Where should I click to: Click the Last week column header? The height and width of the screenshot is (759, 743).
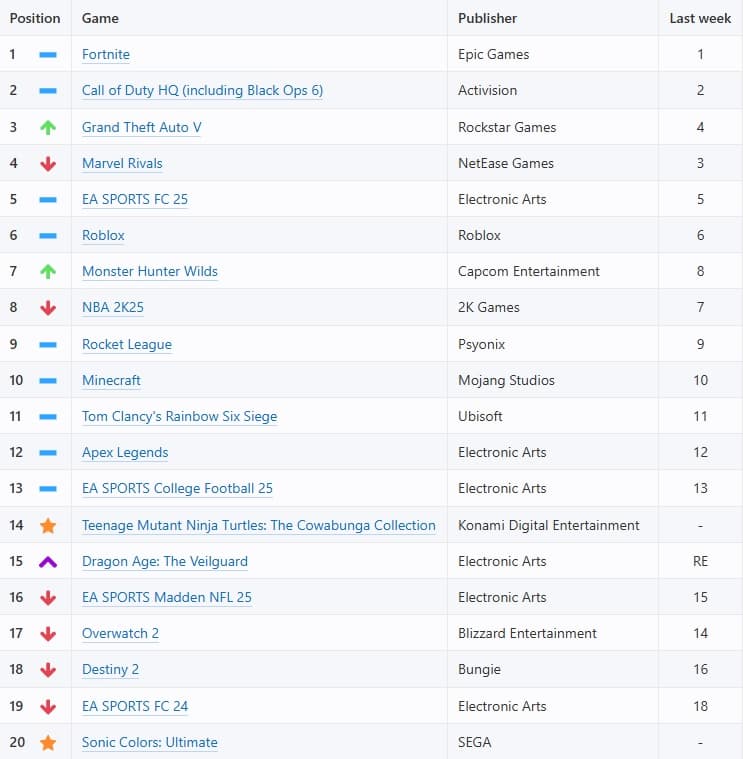pyautogui.click(x=700, y=18)
